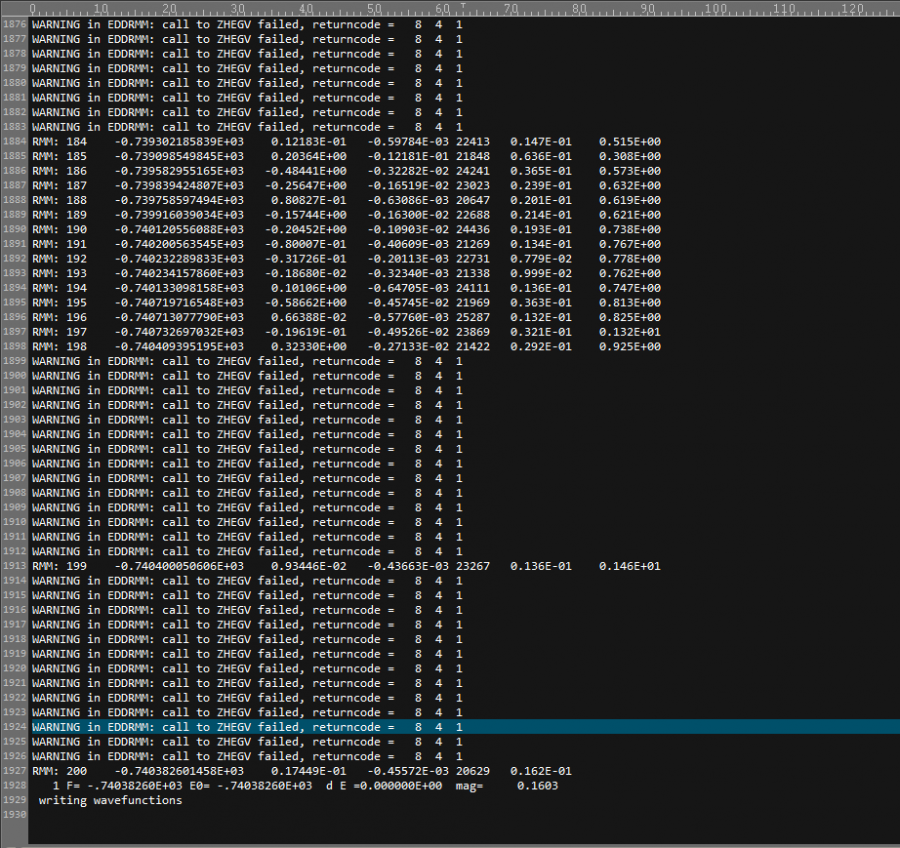This screenshot has height=848, width=900.
Task: Click the 'RMM: 200' label
Action: tap(59, 771)
